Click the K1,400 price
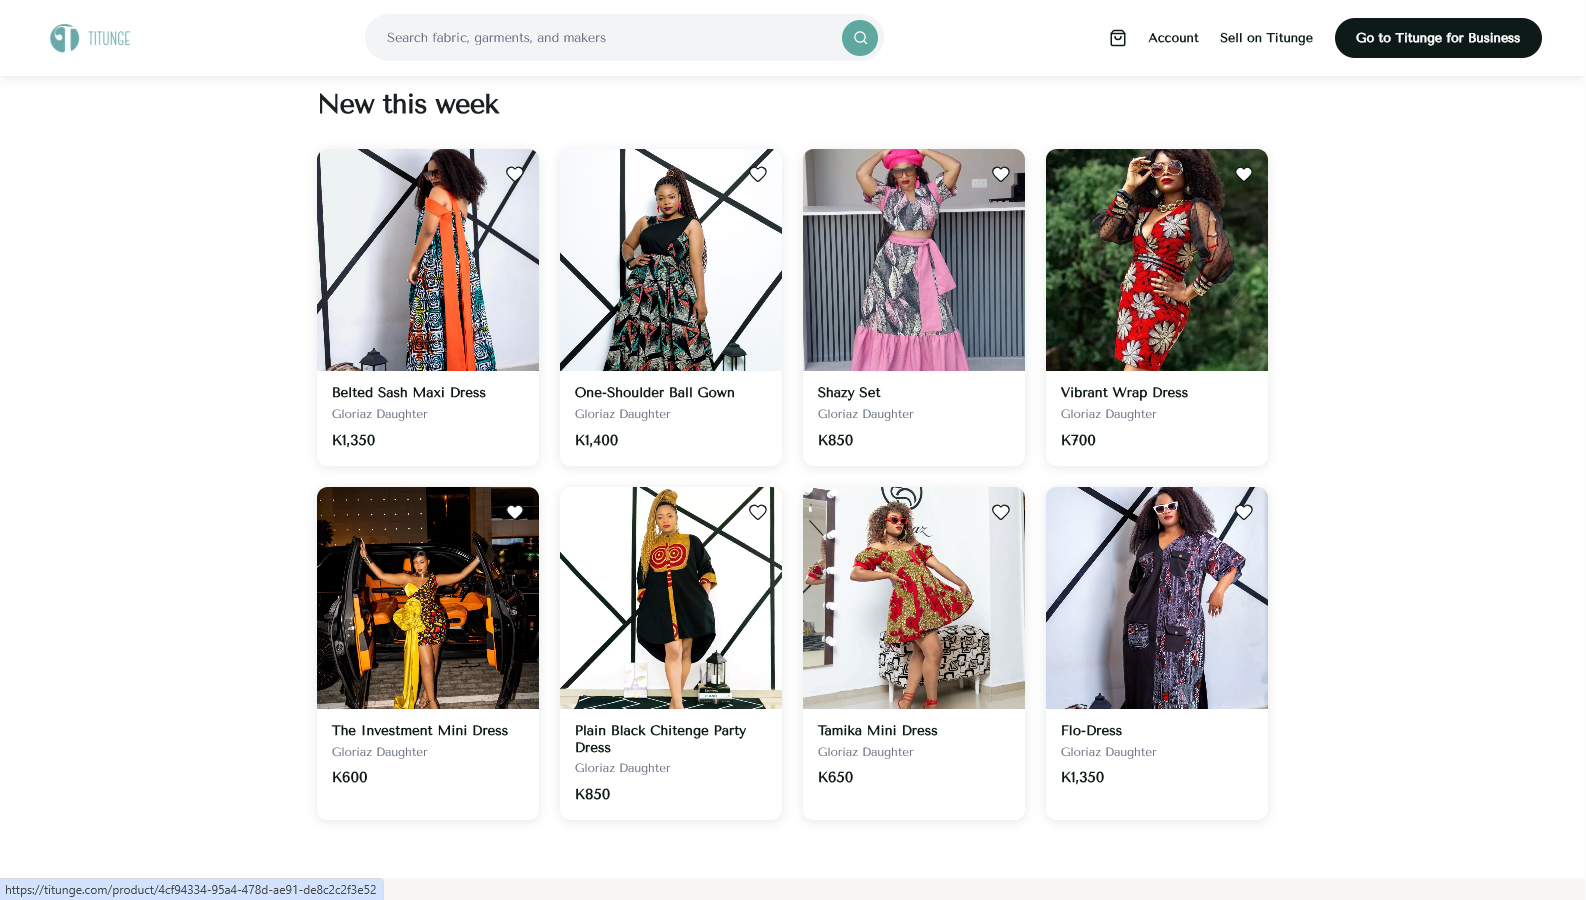 pos(597,440)
